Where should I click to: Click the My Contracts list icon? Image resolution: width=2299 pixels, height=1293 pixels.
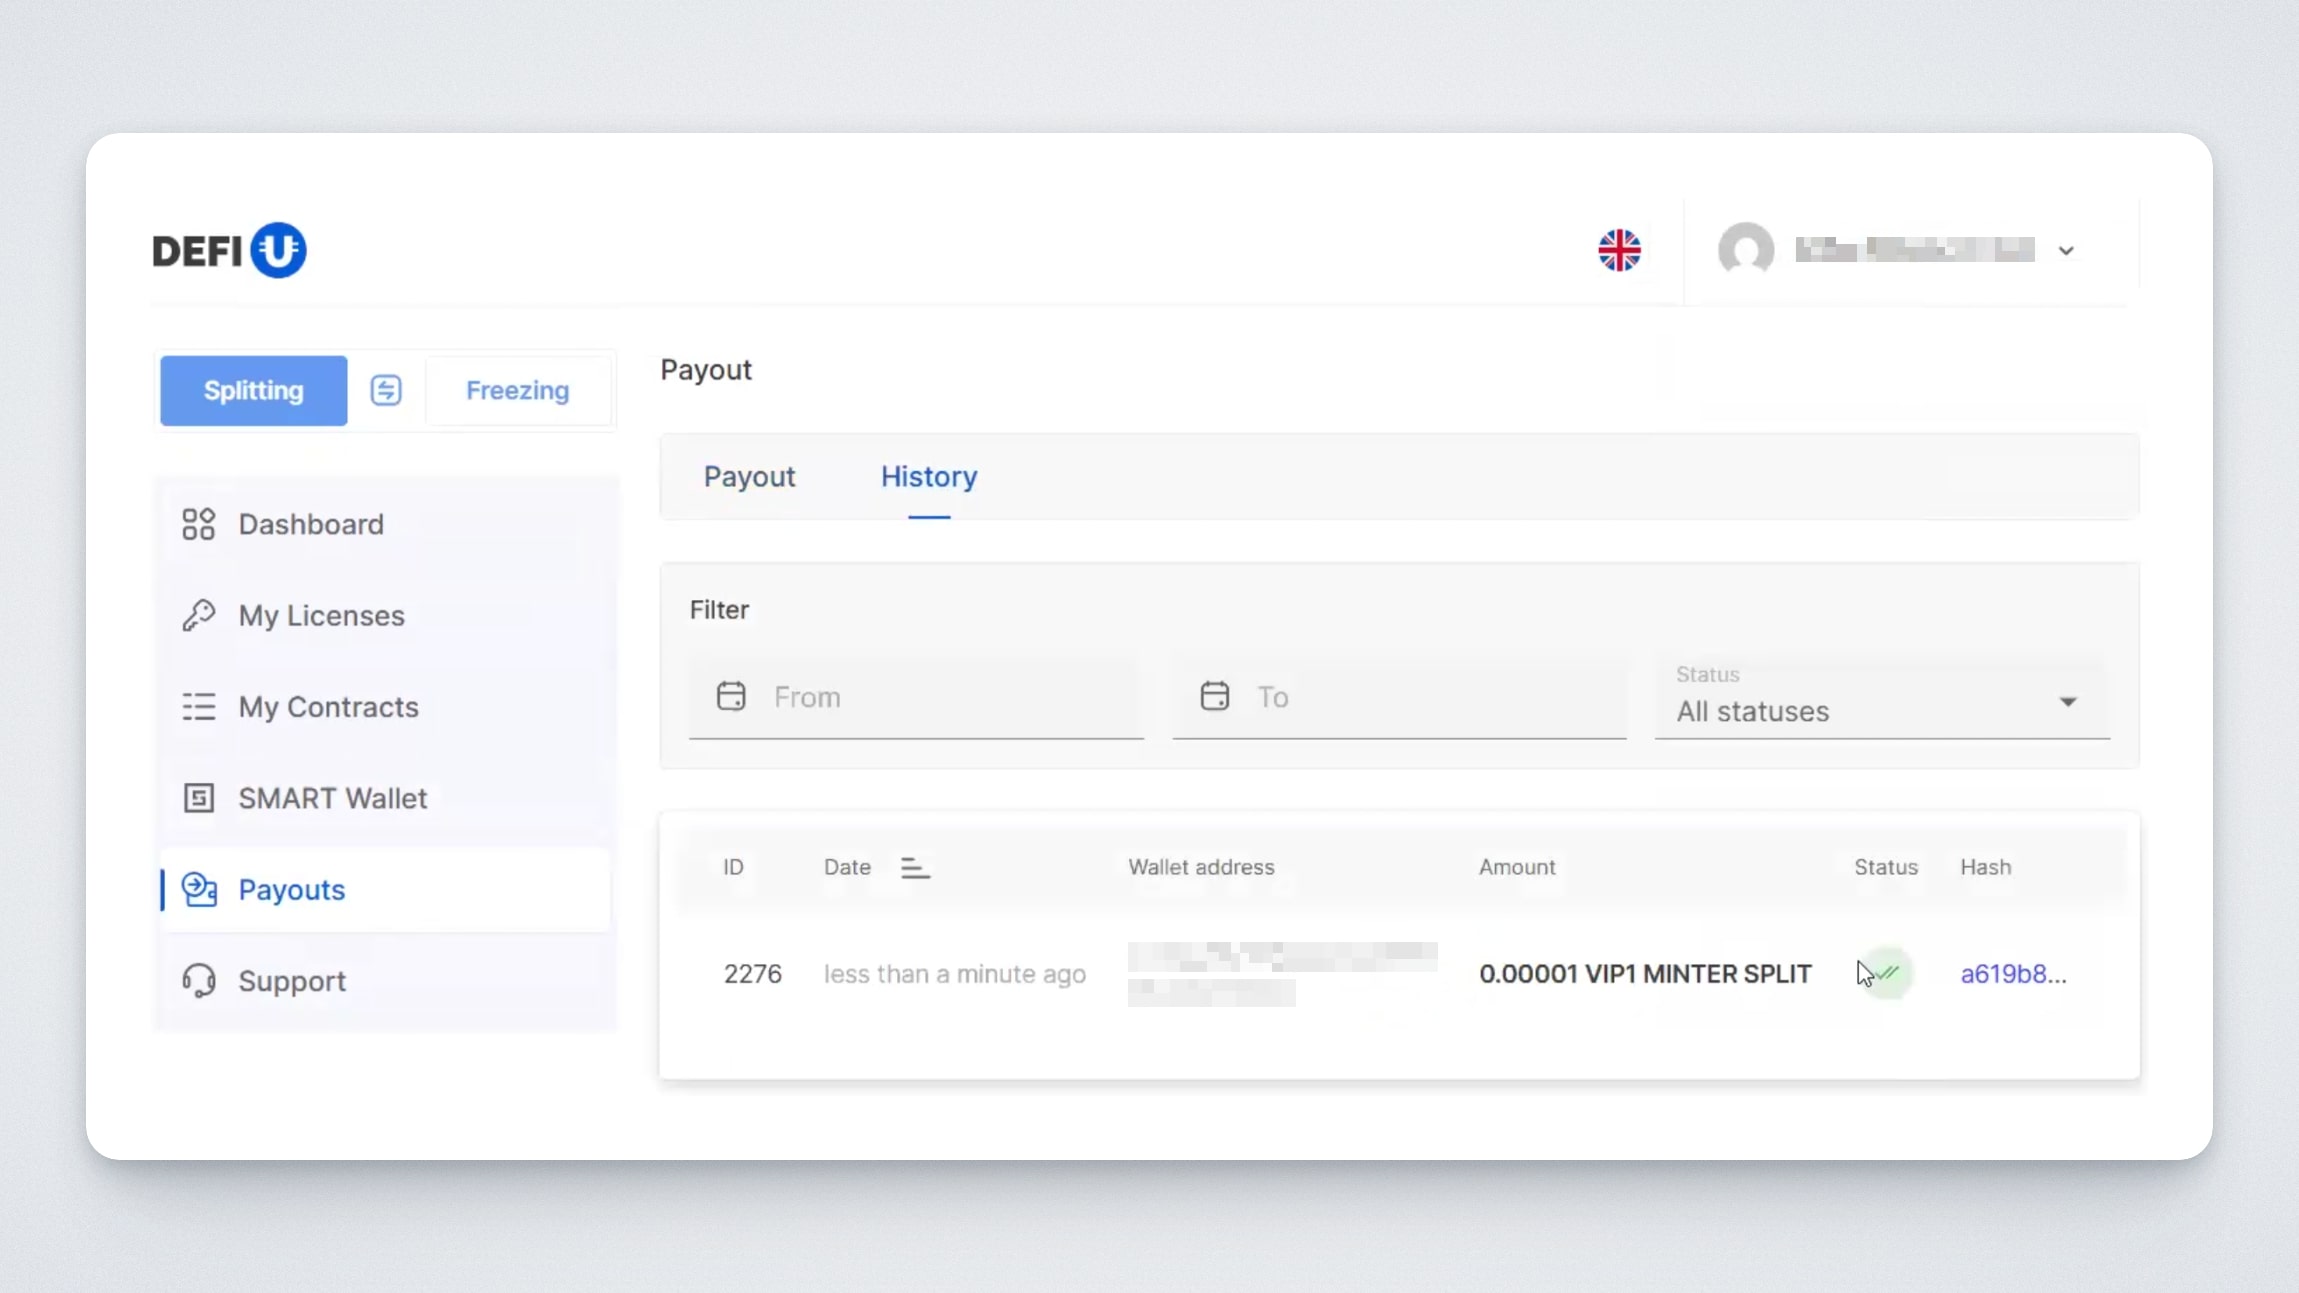click(198, 707)
